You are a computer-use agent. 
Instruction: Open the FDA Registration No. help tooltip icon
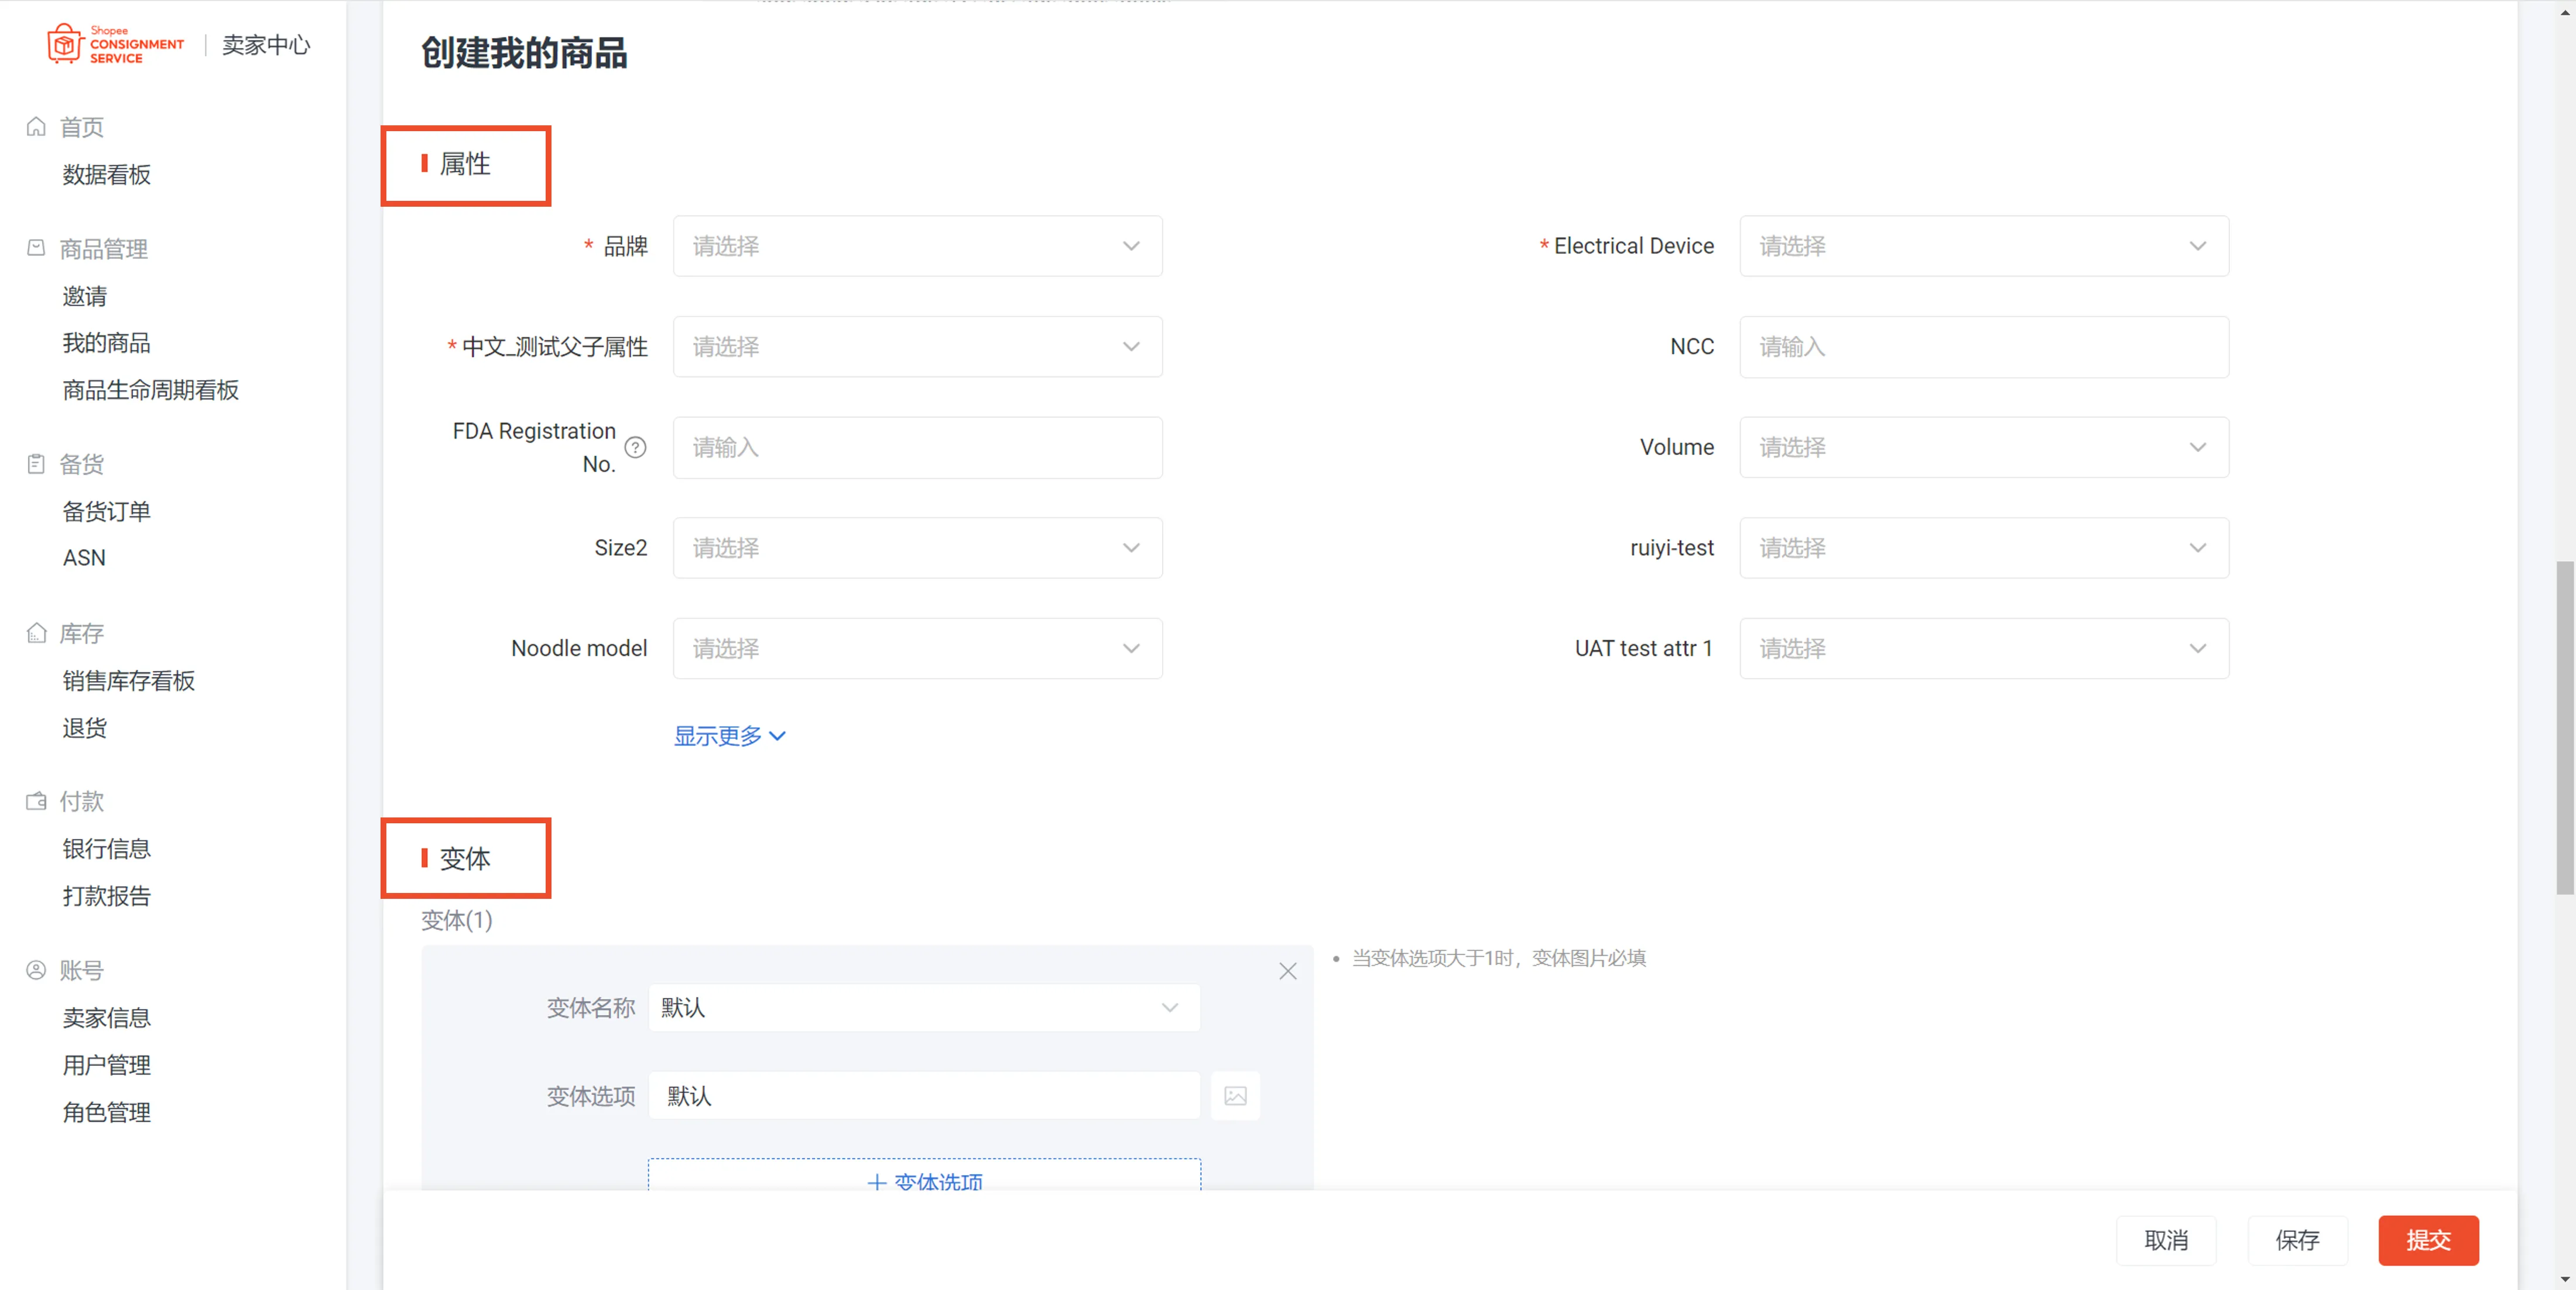(x=637, y=448)
